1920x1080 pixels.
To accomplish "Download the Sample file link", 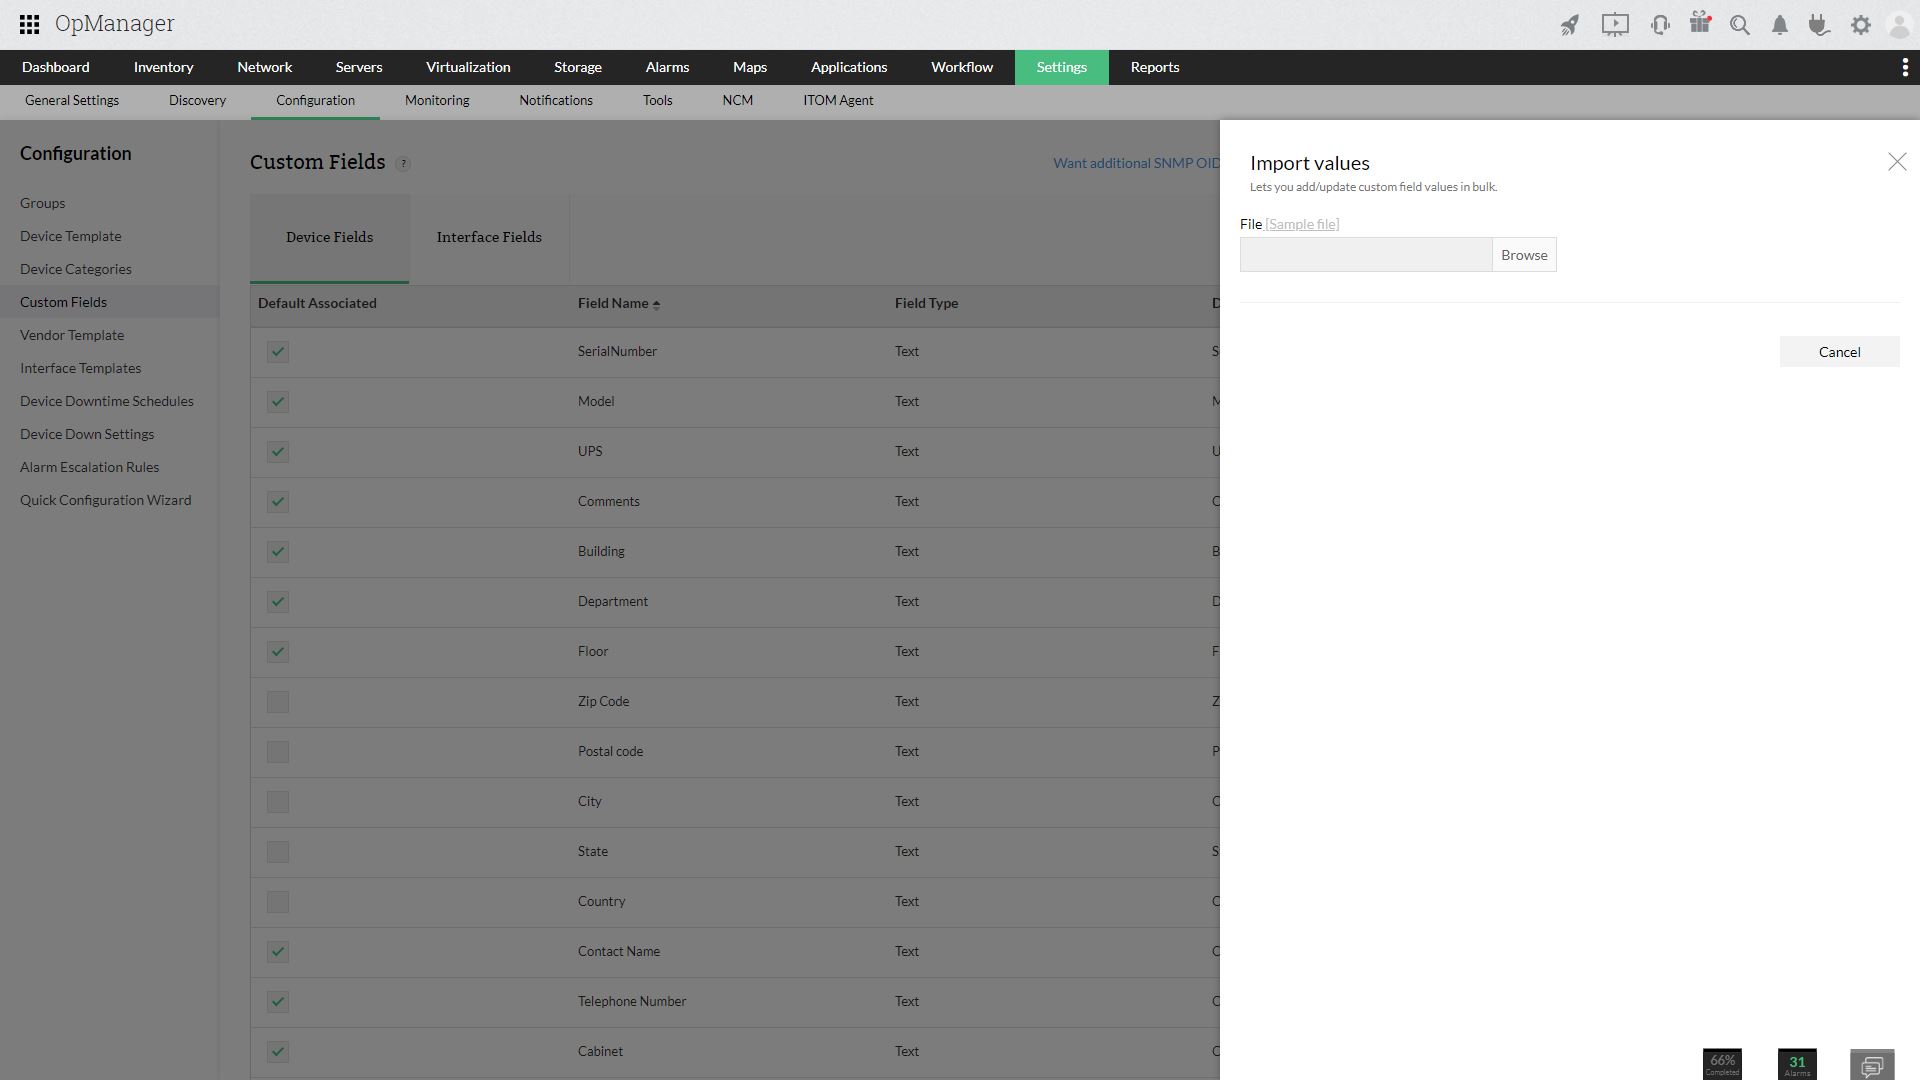I will 1302,224.
